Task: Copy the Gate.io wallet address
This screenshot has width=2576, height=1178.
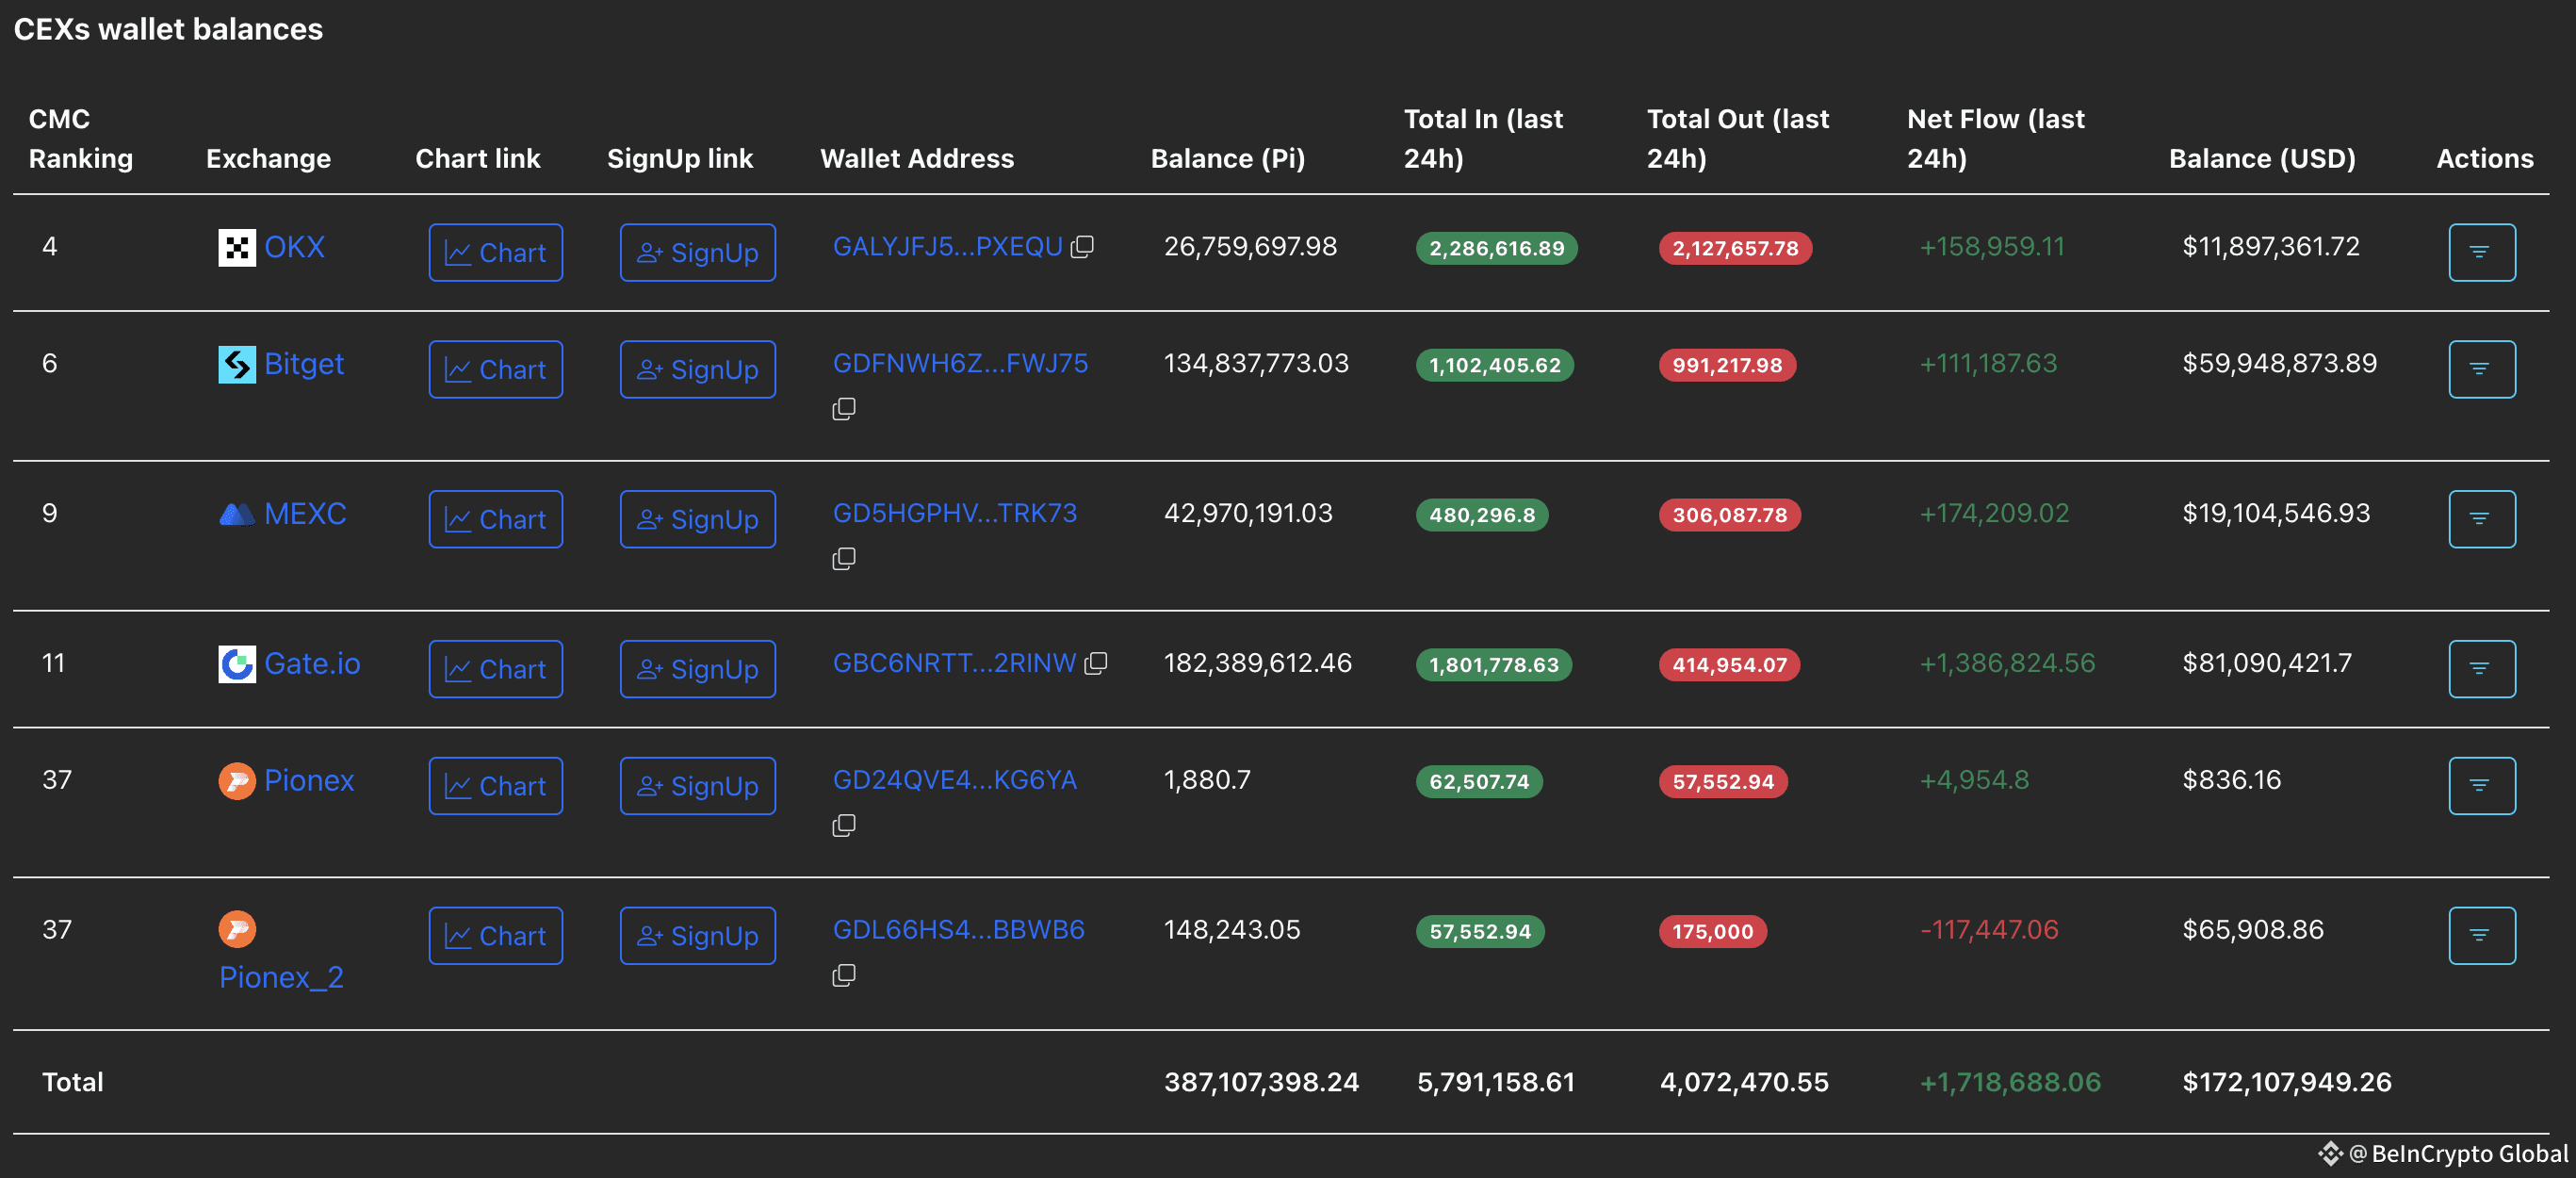Action: click(1096, 664)
